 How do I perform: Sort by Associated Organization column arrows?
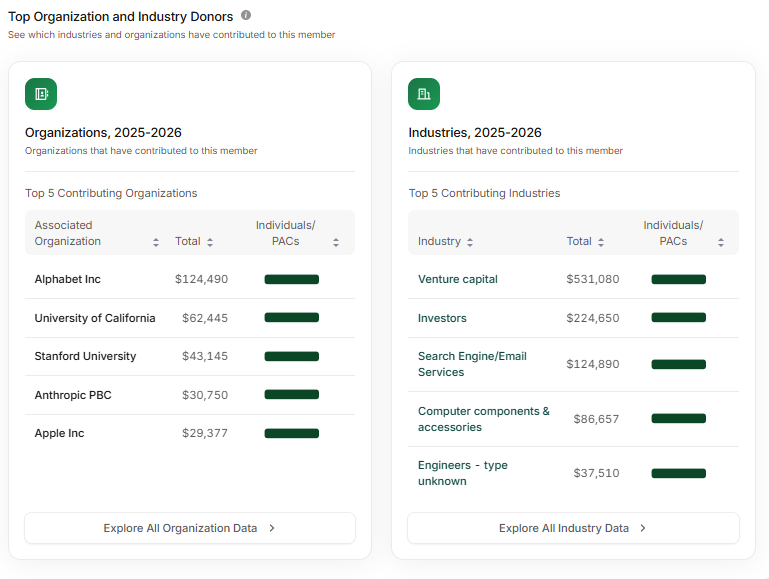[156, 242]
